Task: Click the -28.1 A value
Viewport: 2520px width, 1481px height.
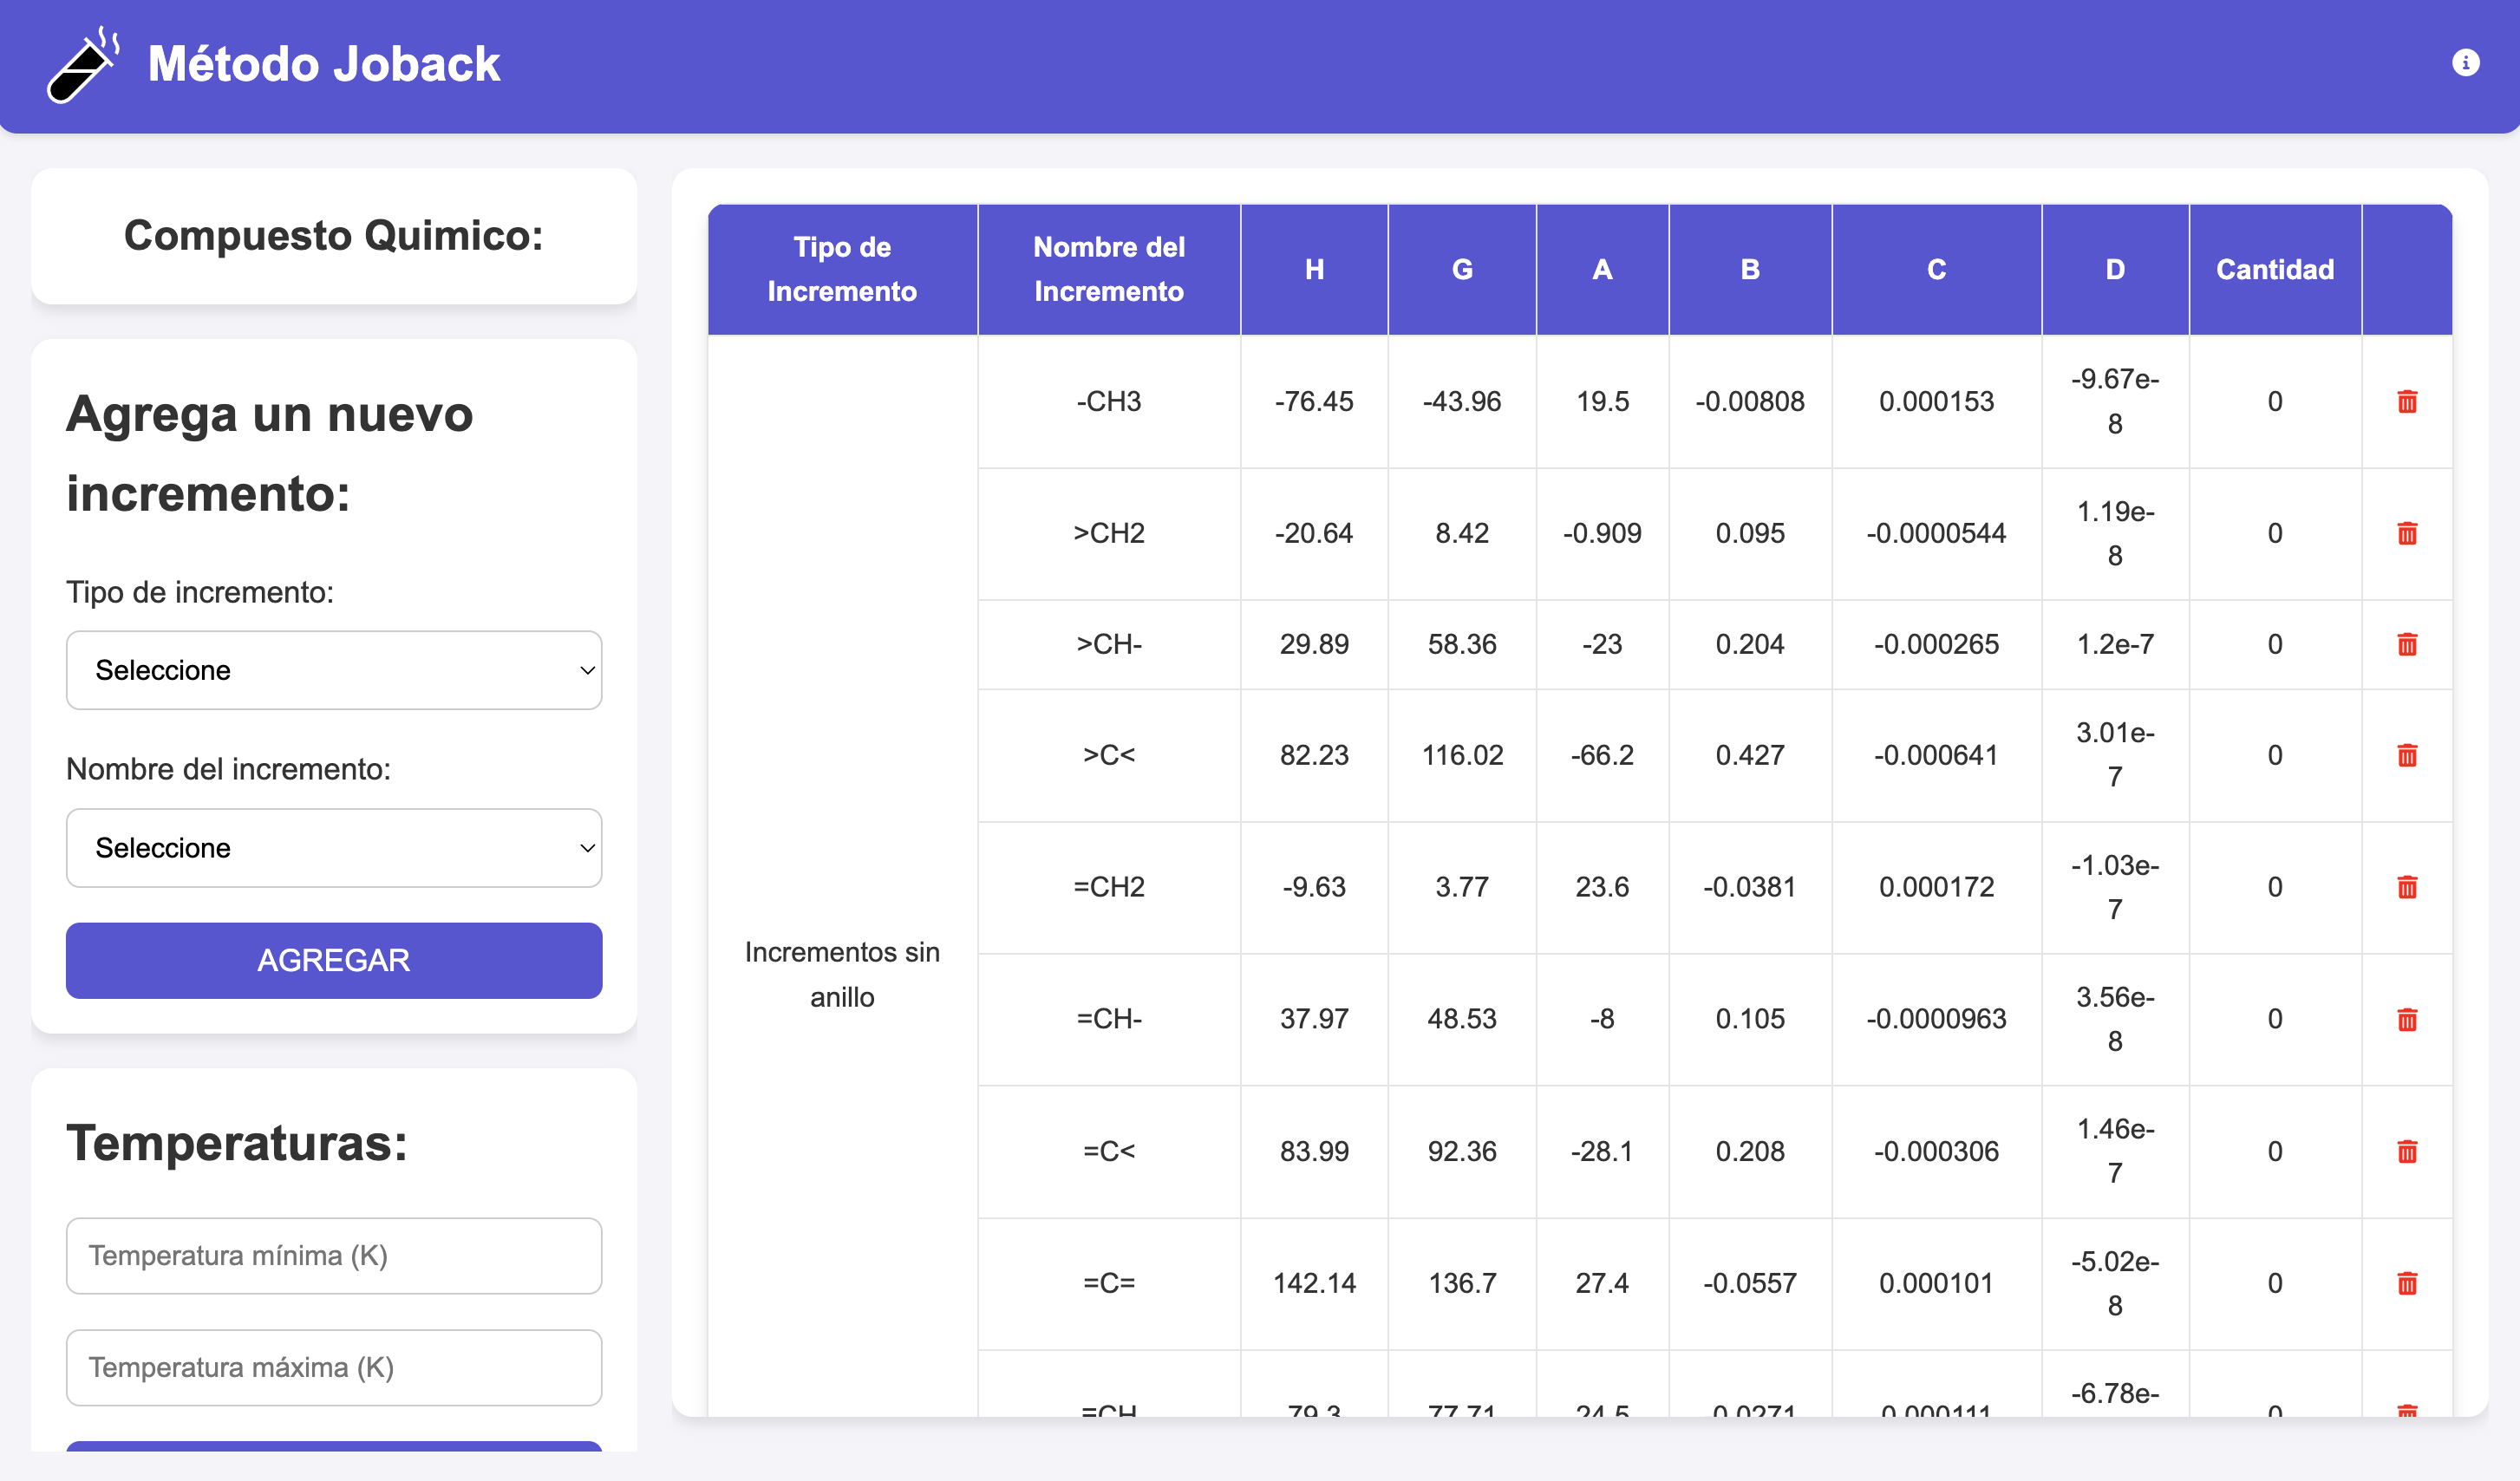Action: tap(1602, 1151)
